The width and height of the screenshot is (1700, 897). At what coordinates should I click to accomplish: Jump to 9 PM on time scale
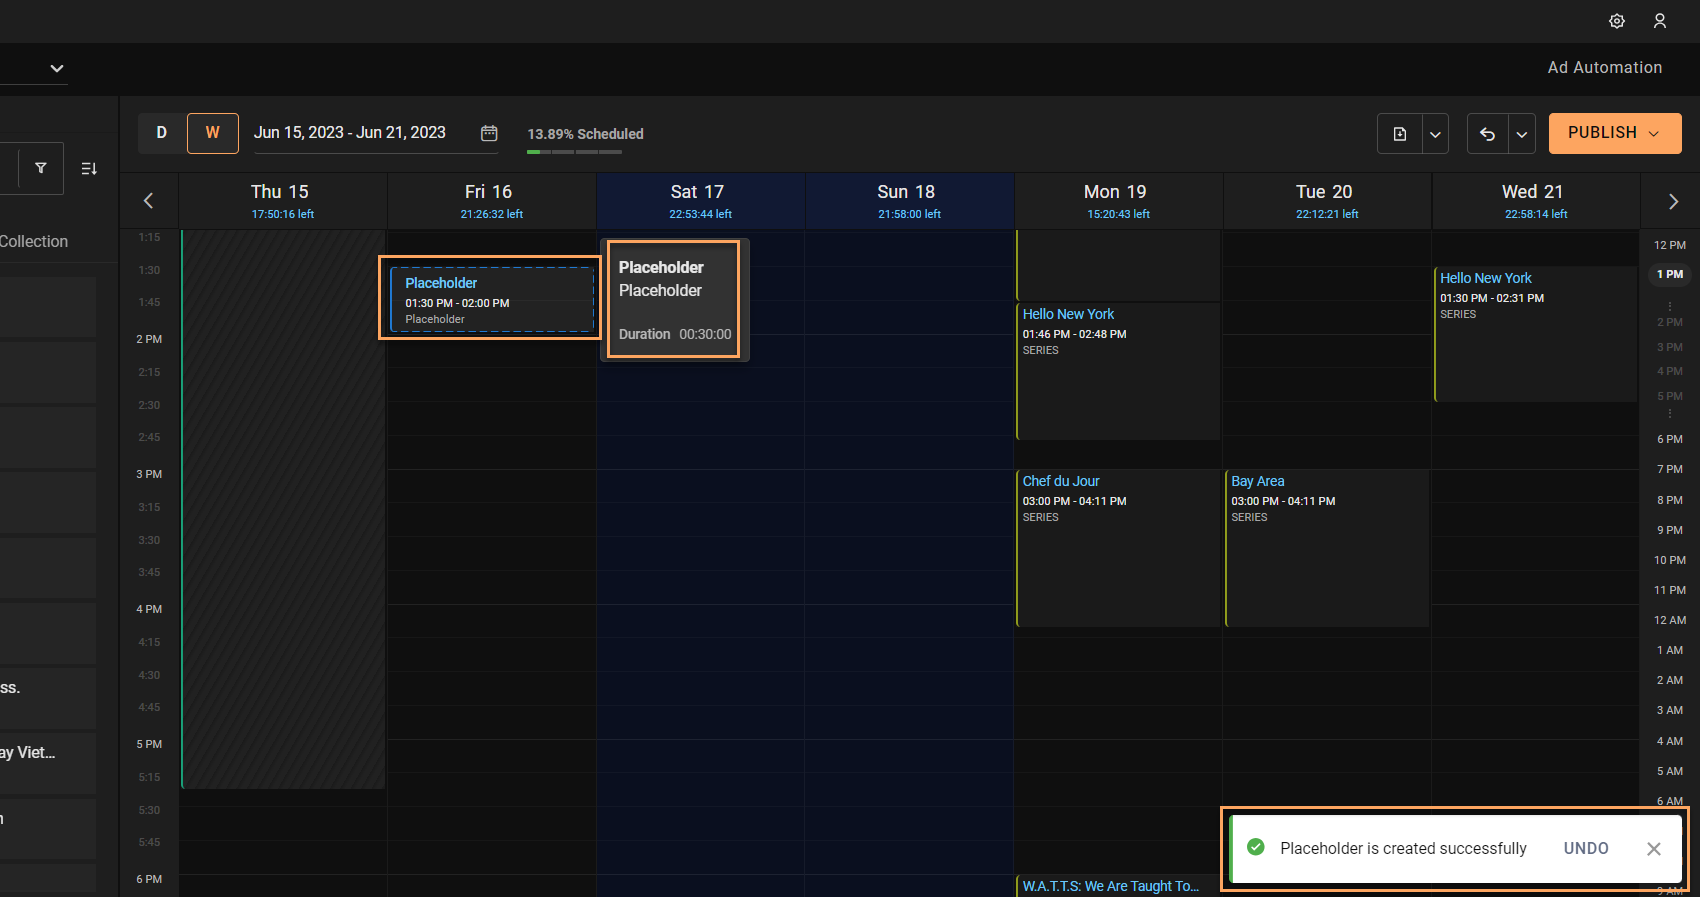click(1669, 530)
